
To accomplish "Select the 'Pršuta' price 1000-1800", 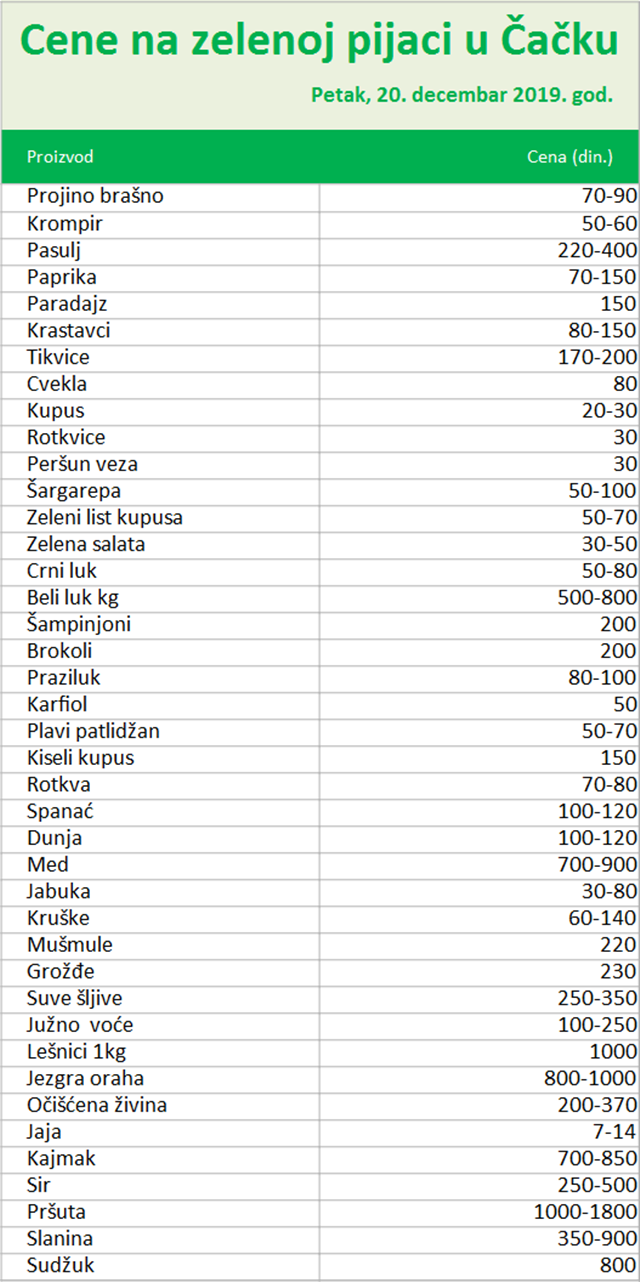I will pyautogui.click(x=586, y=1212).
